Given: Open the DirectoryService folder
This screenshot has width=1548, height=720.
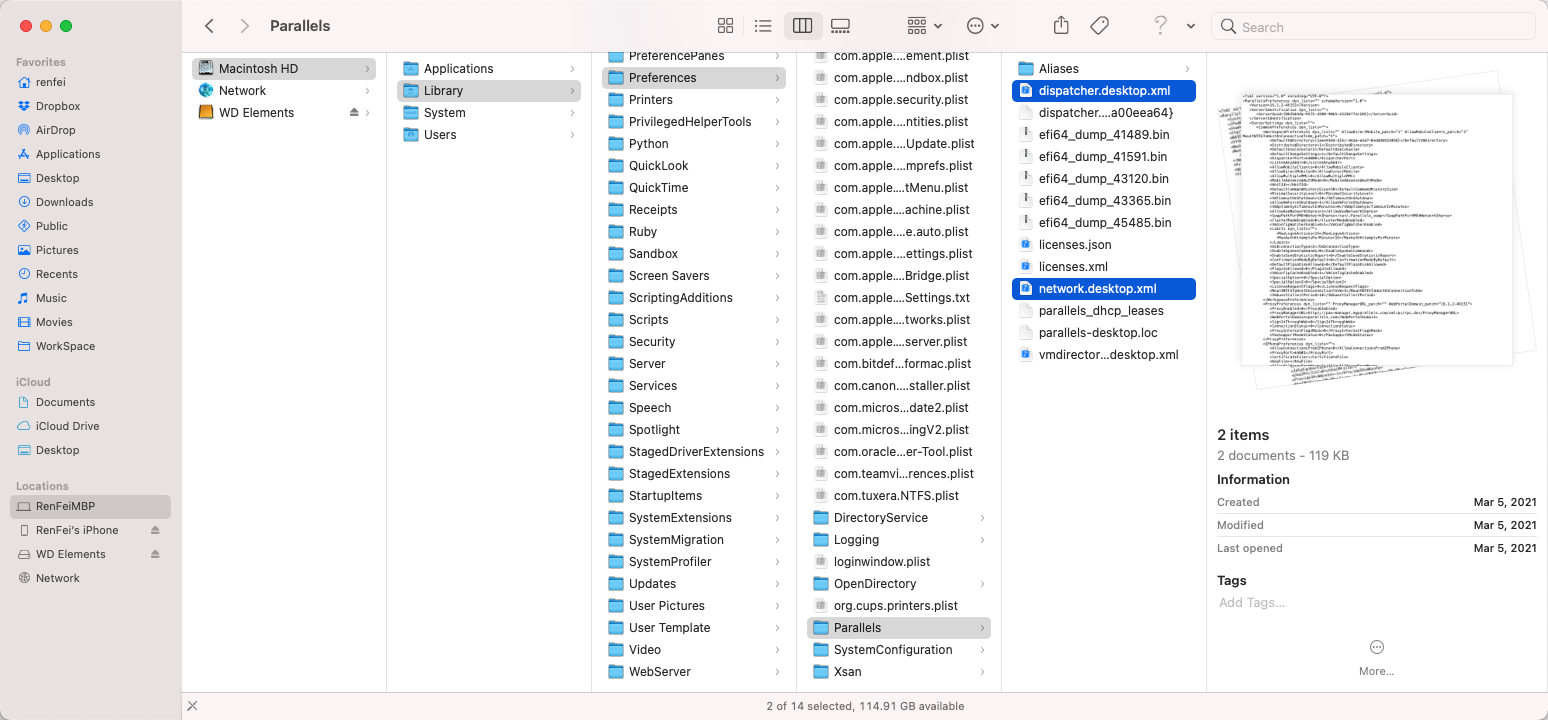Looking at the screenshot, I should 899,517.
